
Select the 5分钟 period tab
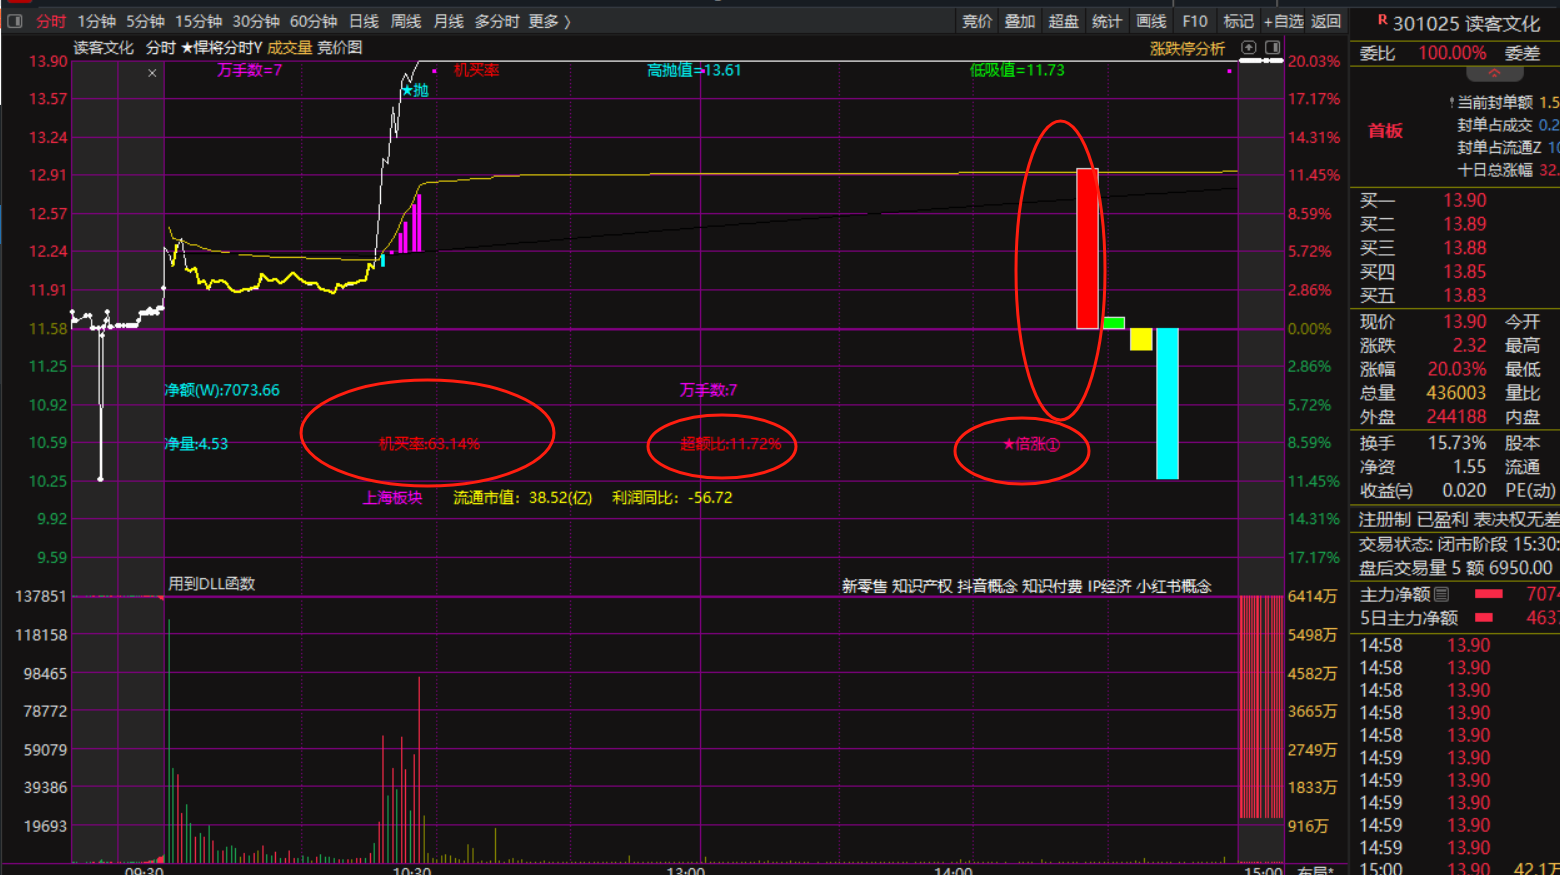coord(145,21)
